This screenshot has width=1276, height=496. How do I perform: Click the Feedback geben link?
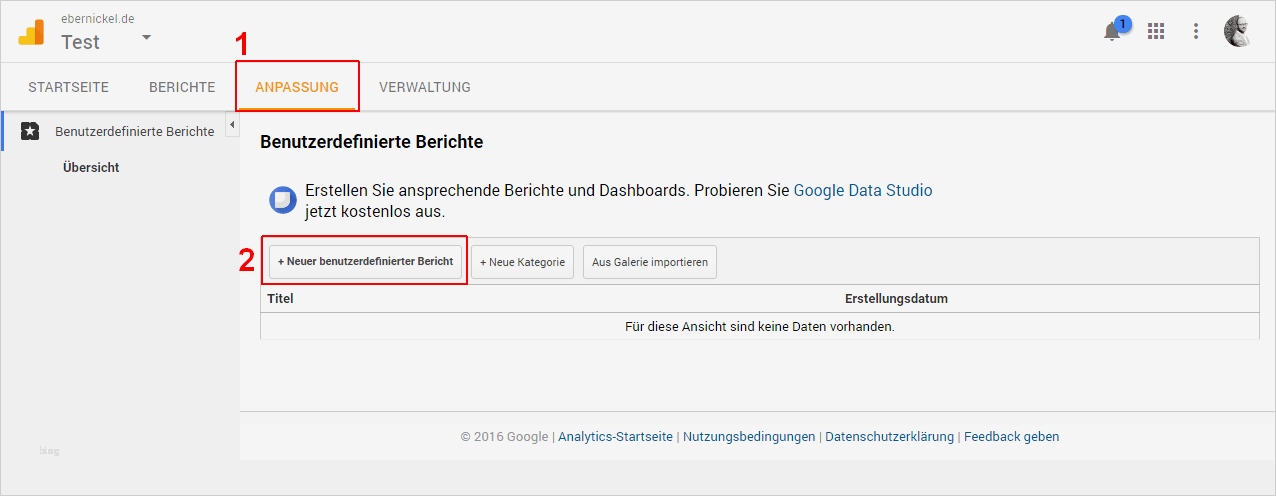(1012, 437)
